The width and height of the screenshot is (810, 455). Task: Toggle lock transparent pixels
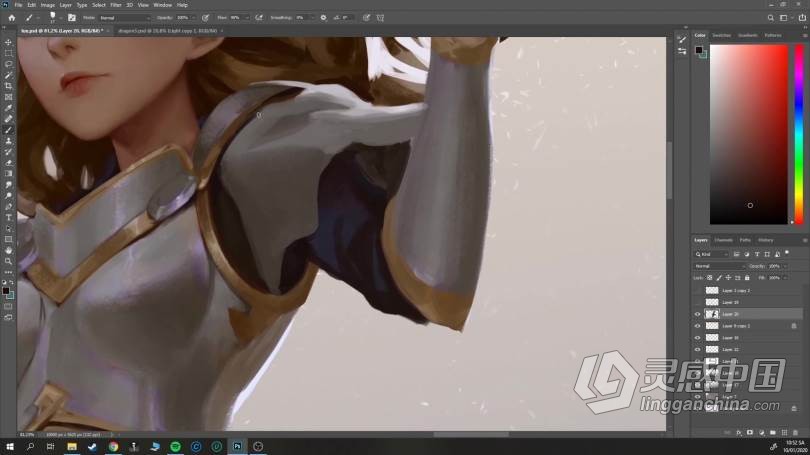[710, 278]
